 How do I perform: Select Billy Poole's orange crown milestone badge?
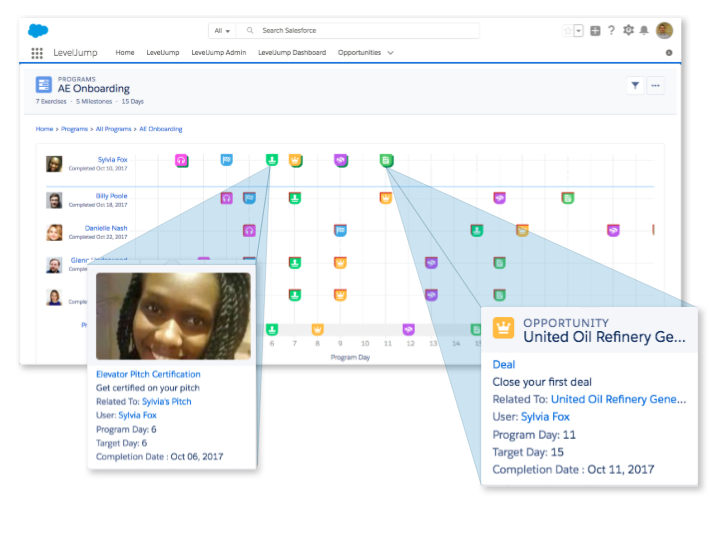[386, 198]
